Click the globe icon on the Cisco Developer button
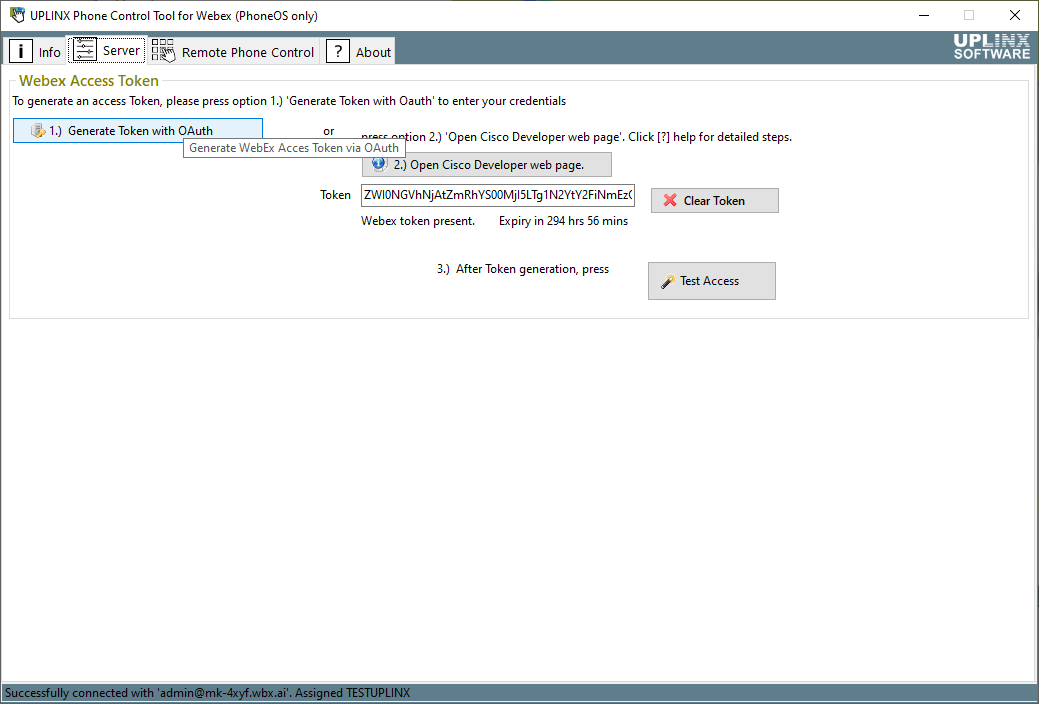 tap(380, 164)
